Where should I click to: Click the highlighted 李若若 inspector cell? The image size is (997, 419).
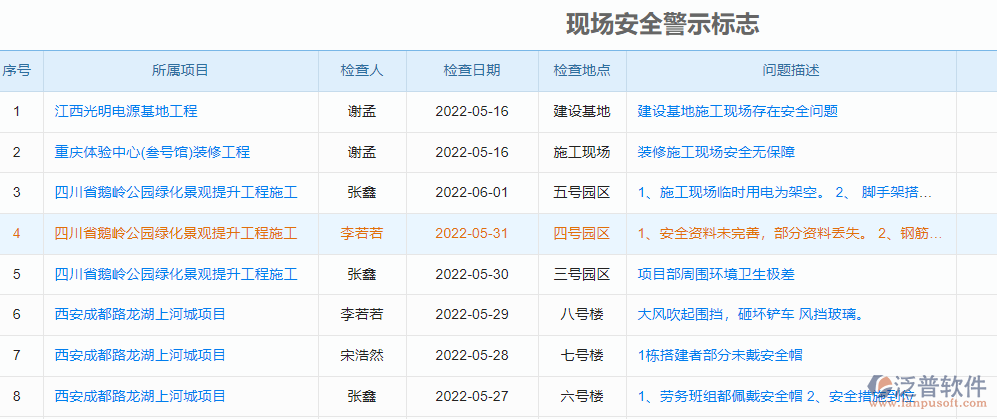361,233
